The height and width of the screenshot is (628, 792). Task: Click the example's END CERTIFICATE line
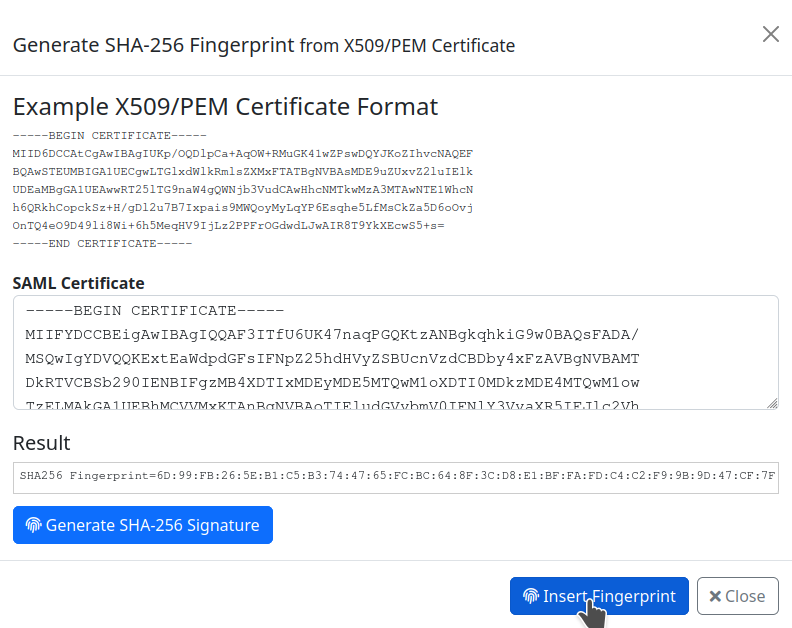(x=102, y=243)
